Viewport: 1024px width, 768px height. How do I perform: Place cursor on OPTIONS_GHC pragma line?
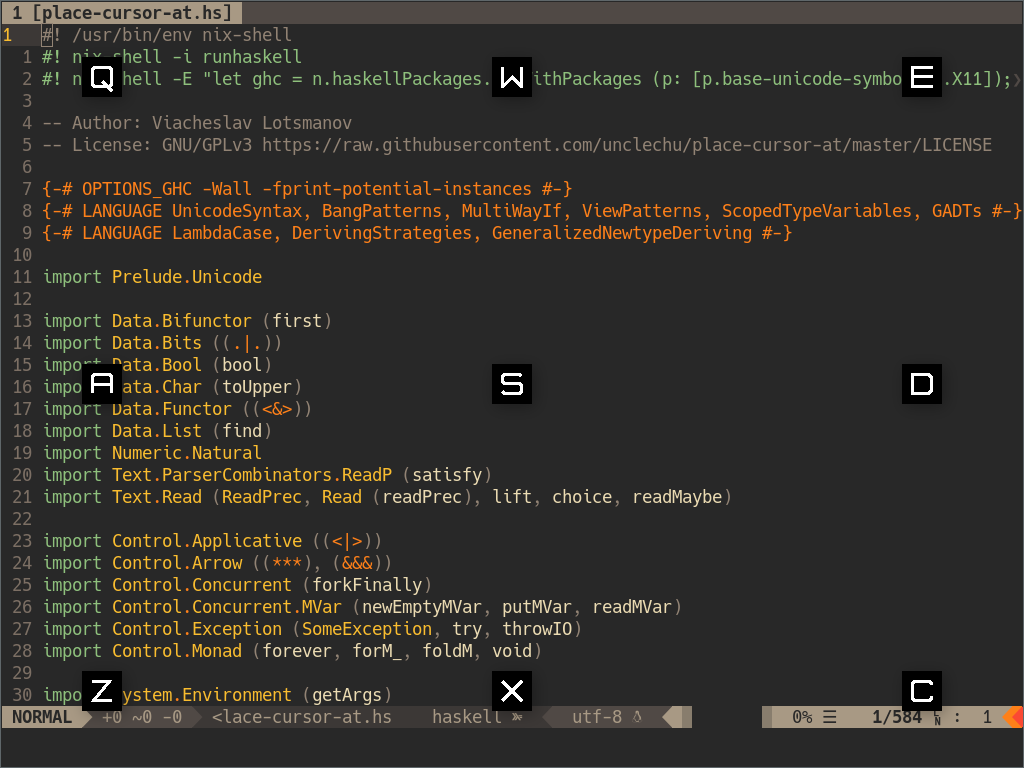pyautogui.click(x=307, y=189)
